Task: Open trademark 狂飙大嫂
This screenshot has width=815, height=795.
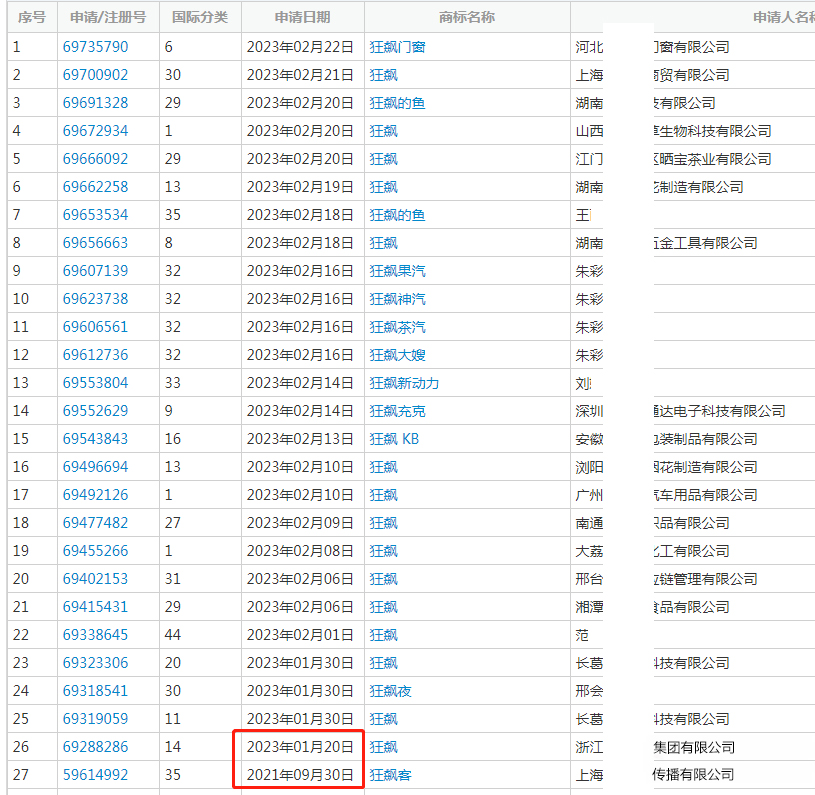Action: (397, 355)
